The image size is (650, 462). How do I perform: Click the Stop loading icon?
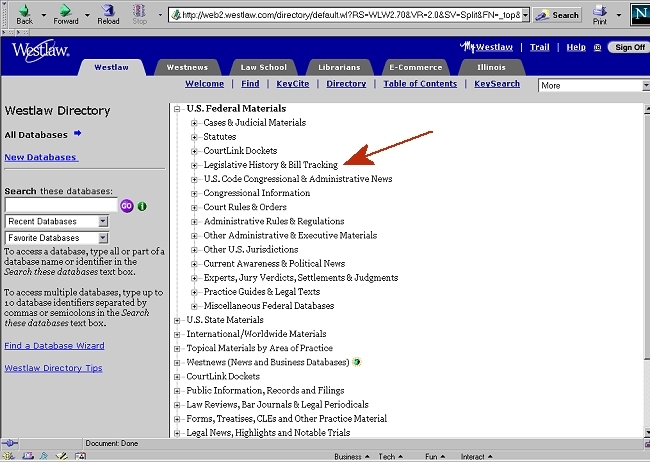[x=139, y=15]
